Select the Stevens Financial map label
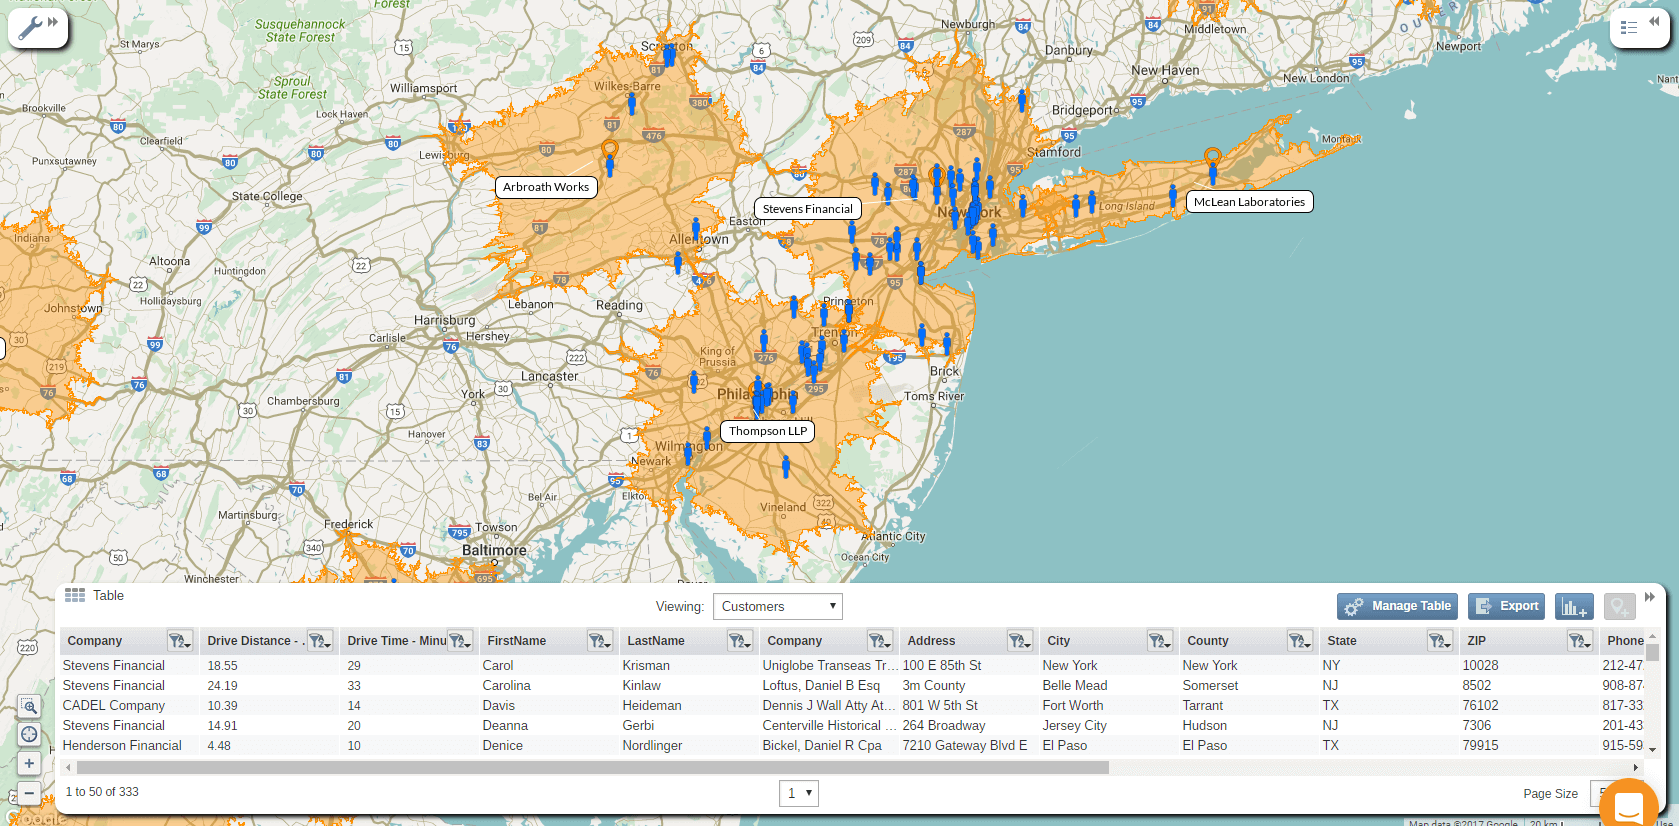 pyautogui.click(x=808, y=209)
